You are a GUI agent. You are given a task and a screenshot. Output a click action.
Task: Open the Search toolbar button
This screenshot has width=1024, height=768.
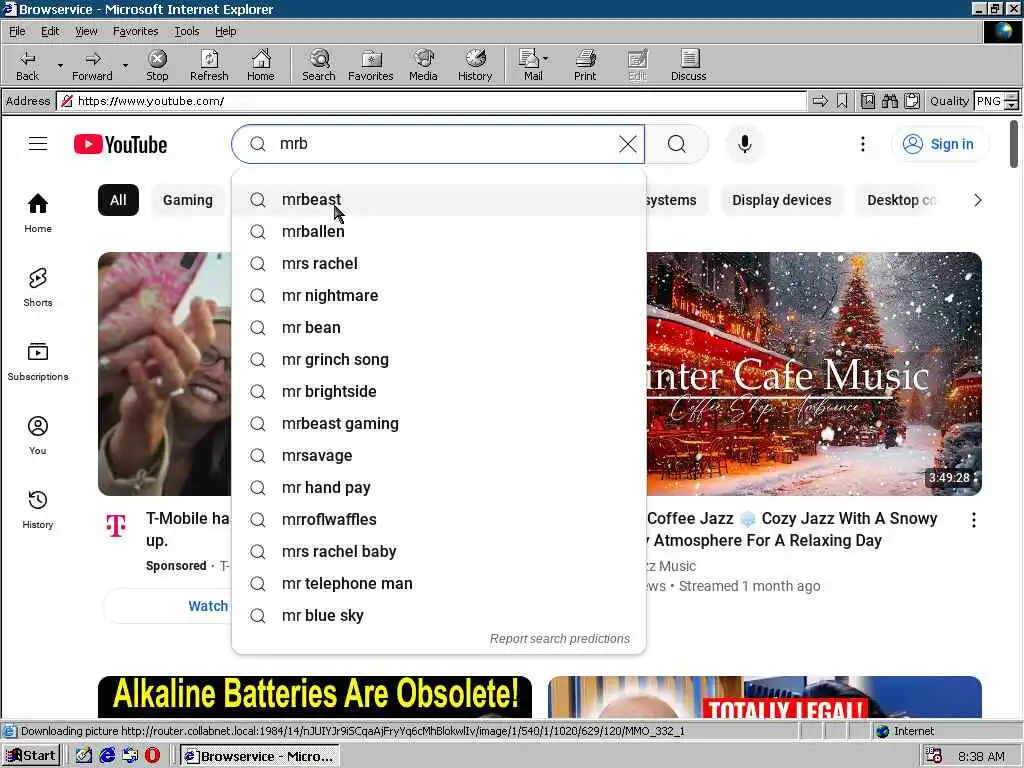pyautogui.click(x=319, y=65)
